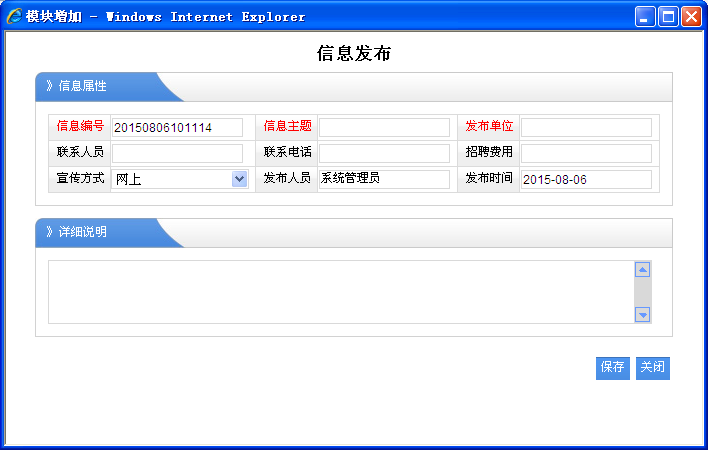Click the 保存 button
This screenshot has width=708, height=450.
(613, 368)
